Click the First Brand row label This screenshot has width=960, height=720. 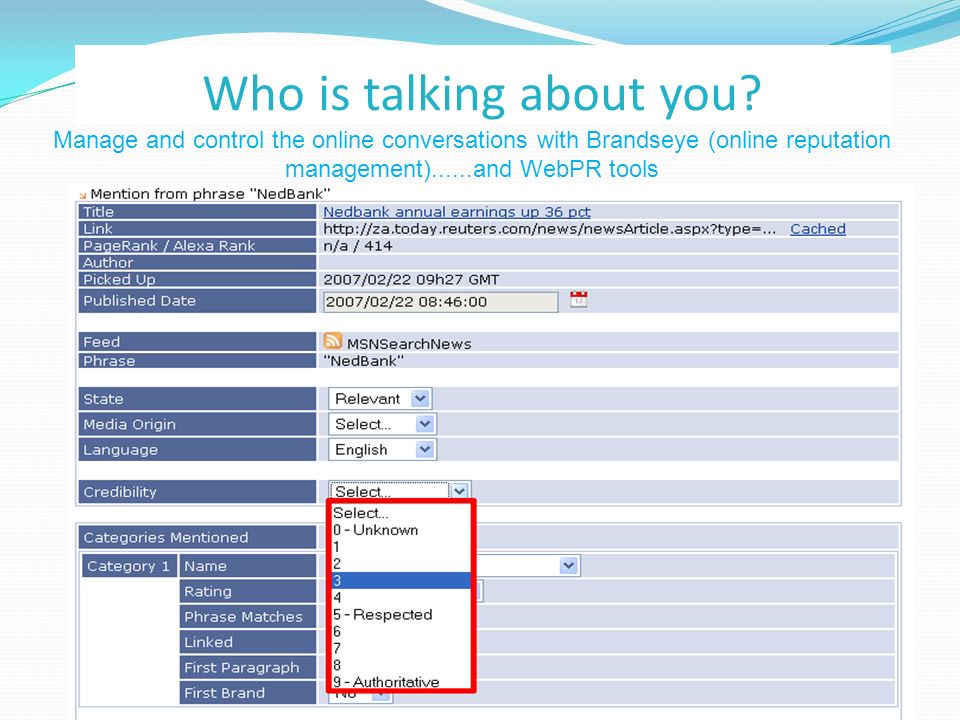[x=247, y=693]
